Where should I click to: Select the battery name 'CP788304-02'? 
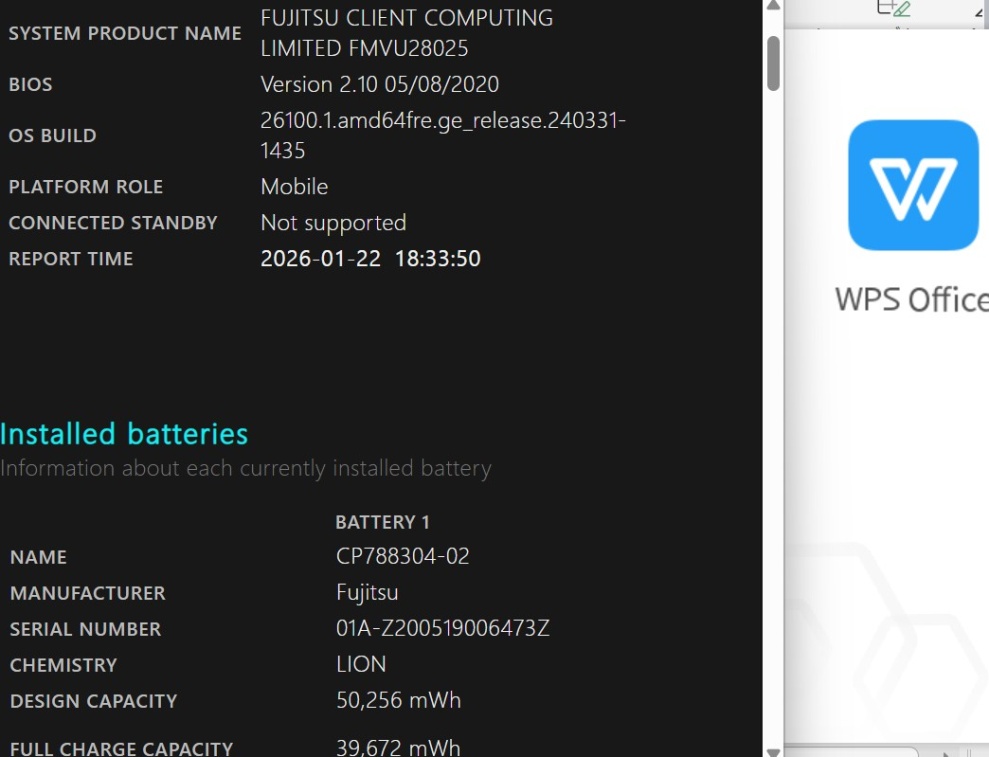point(402,556)
